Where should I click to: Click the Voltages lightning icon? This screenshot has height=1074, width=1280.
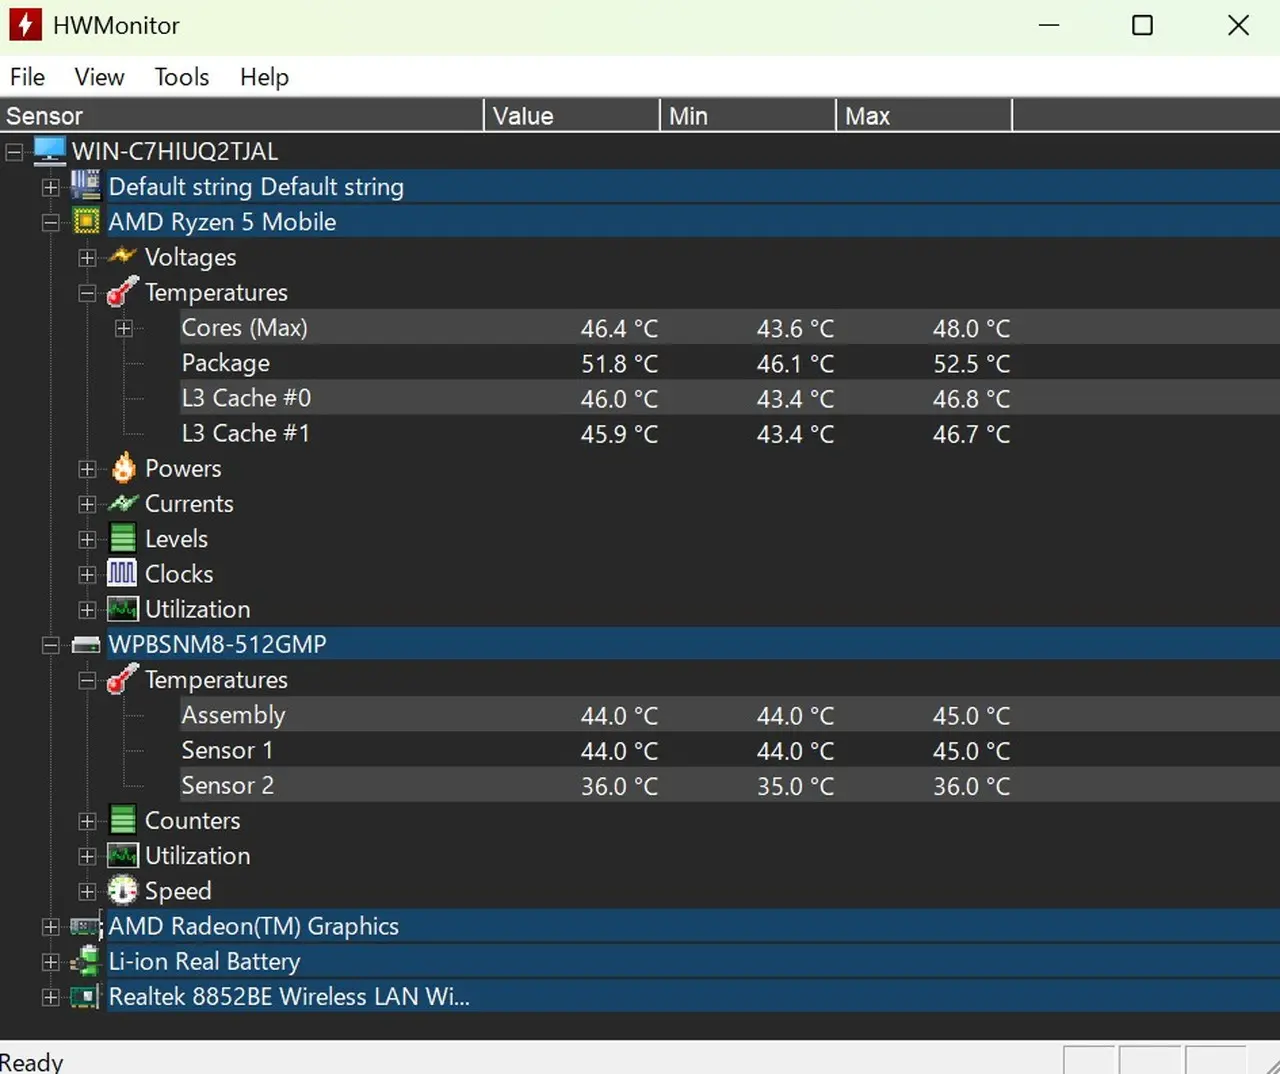click(x=122, y=257)
